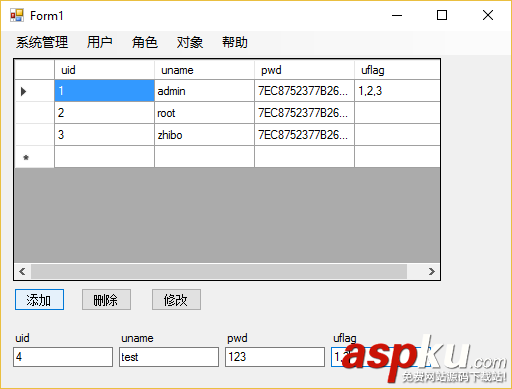
Task: Click the grid scrollbar left arrow
Action: [x=22, y=271]
